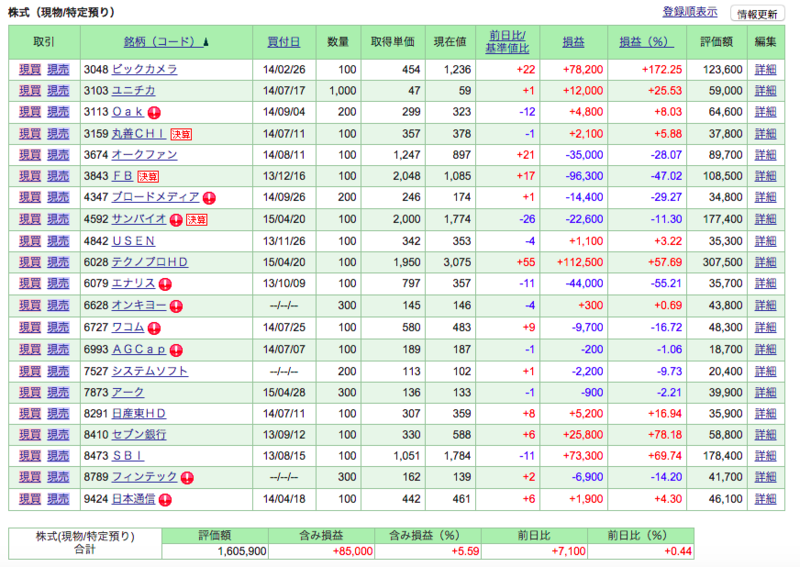Click 現買 in the テクノプロHD row
Screen dimensions: 800x567
coord(30,262)
